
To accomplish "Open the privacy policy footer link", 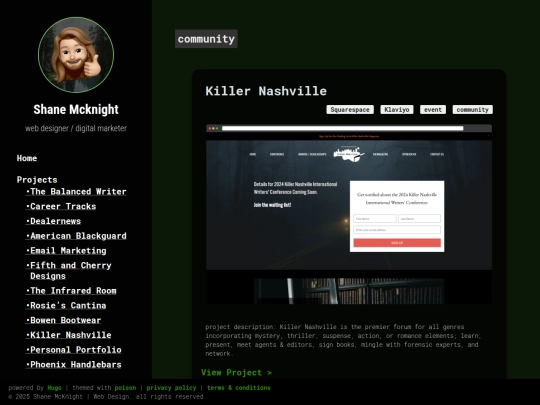I will [x=171, y=388].
